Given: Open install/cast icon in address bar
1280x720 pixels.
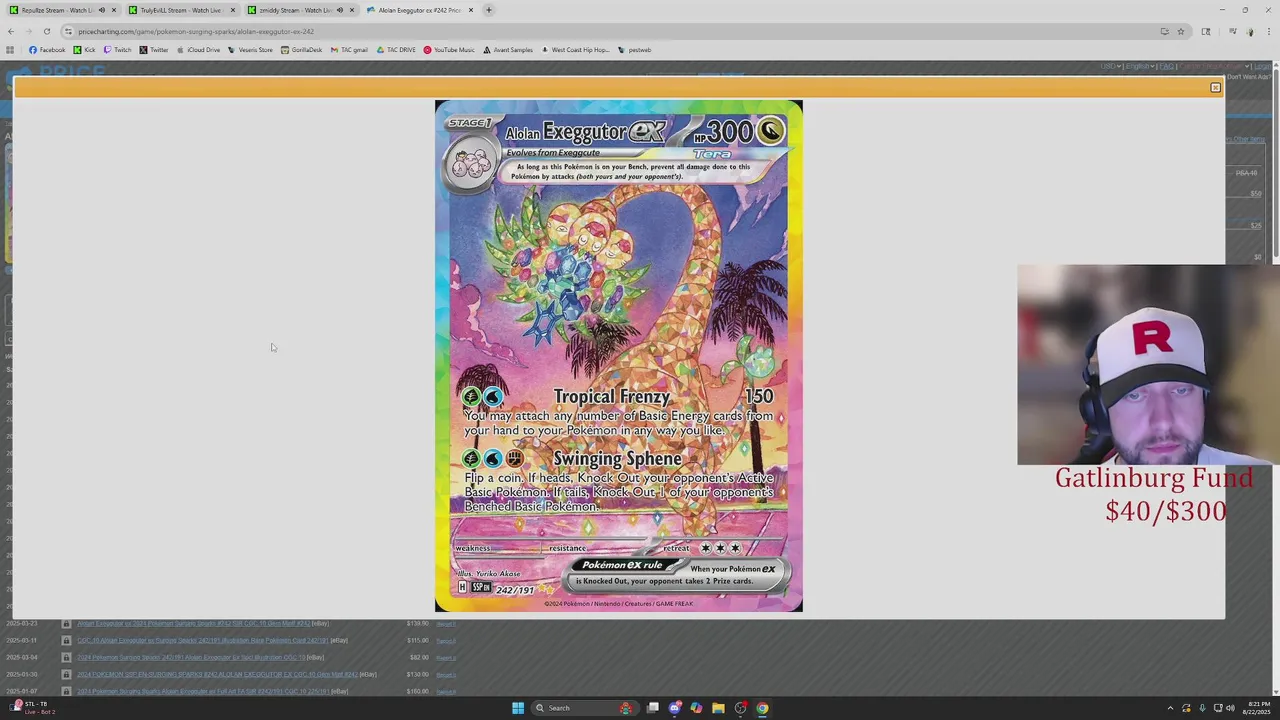Looking at the screenshot, I should coord(1164,31).
